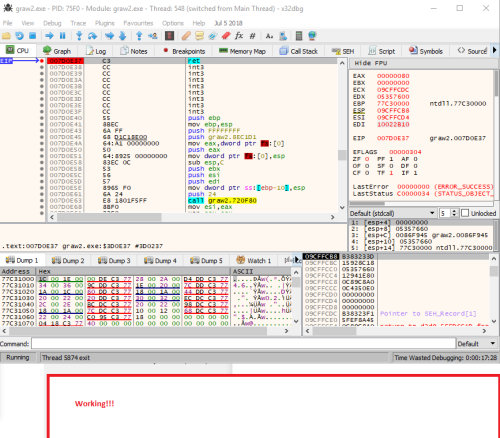Check for updates with the globe icon

click(312, 36)
